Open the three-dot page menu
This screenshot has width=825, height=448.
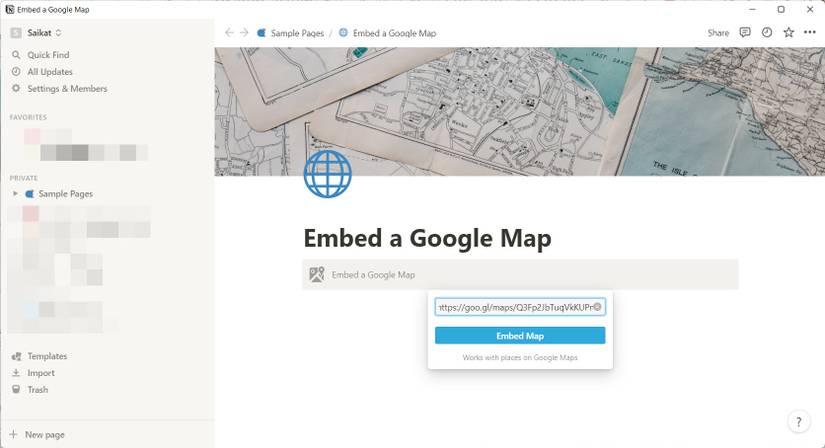[810, 33]
